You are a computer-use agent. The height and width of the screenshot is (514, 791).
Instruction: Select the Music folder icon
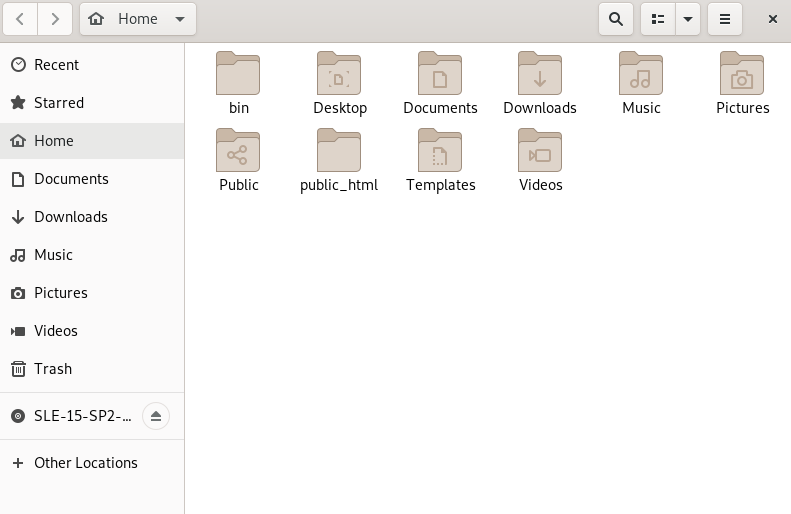tap(641, 74)
